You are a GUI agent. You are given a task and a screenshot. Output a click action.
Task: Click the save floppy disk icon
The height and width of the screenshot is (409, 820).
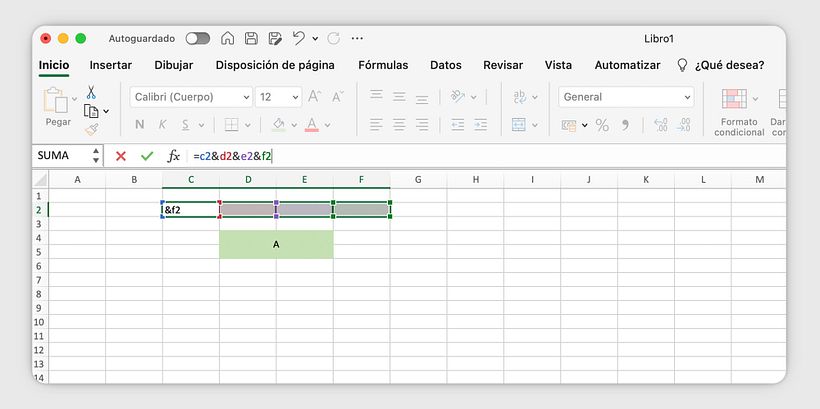click(x=252, y=38)
